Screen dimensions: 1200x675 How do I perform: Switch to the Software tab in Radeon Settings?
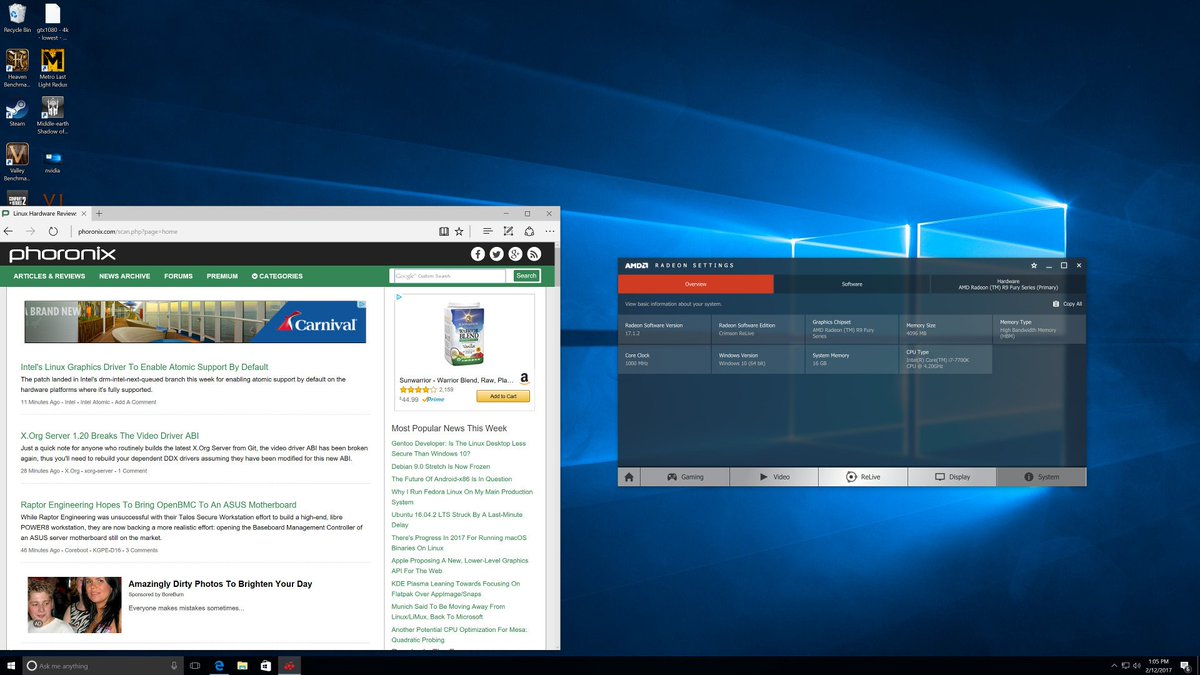[852, 284]
